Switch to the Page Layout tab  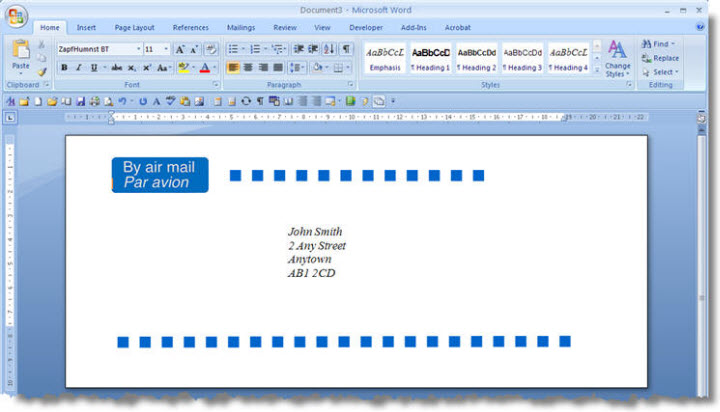tap(134, 28)
